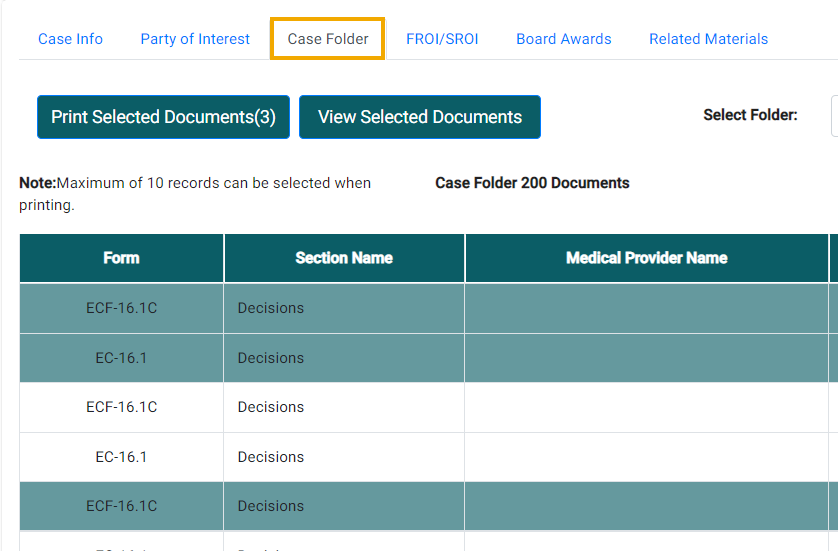Viewport: 838px width, 551px height.
Task: Deselect the second row EC-16.1 document
Action: [x=121, y=358]
